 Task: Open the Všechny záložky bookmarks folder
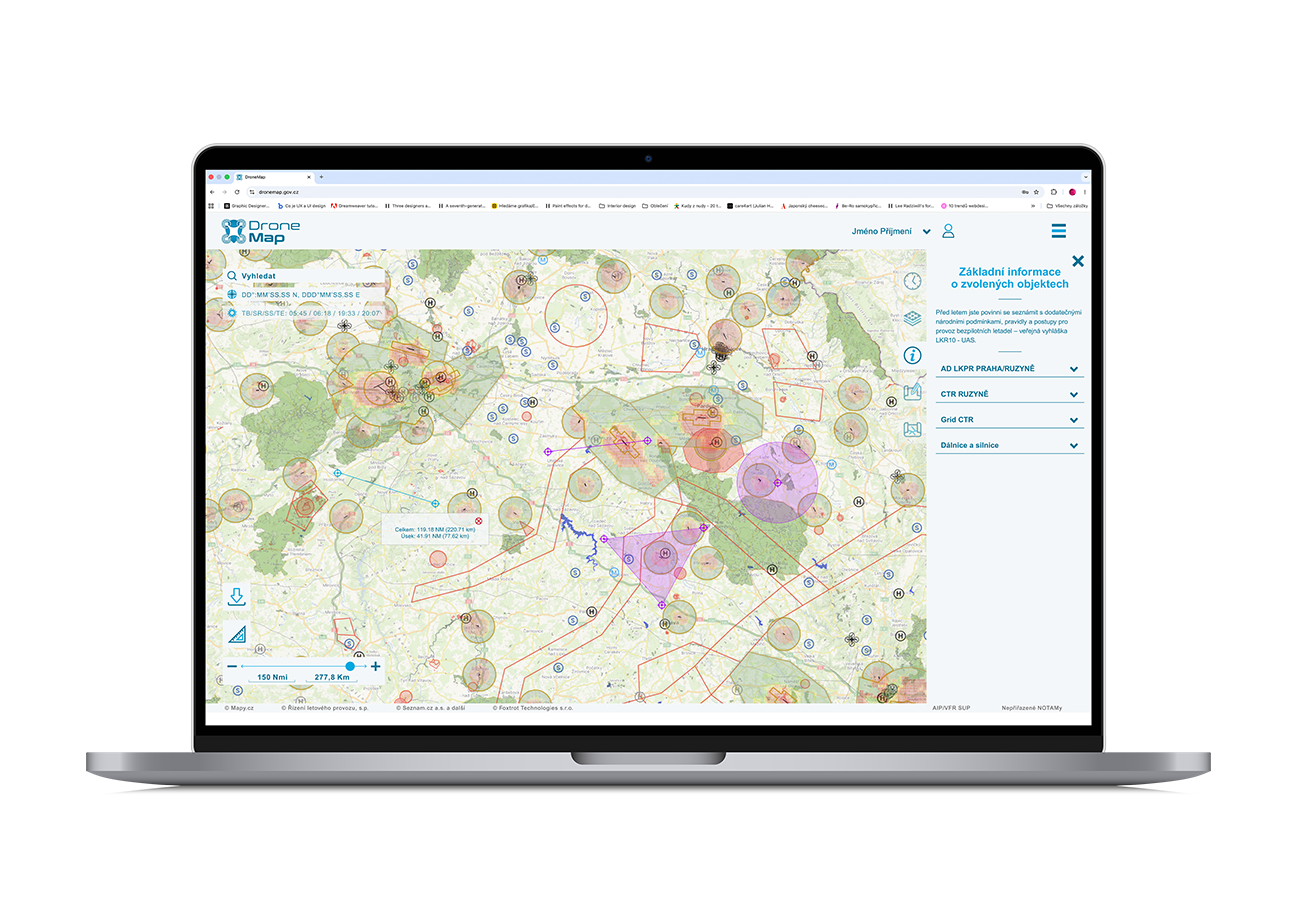click(x=1067, y=206)
